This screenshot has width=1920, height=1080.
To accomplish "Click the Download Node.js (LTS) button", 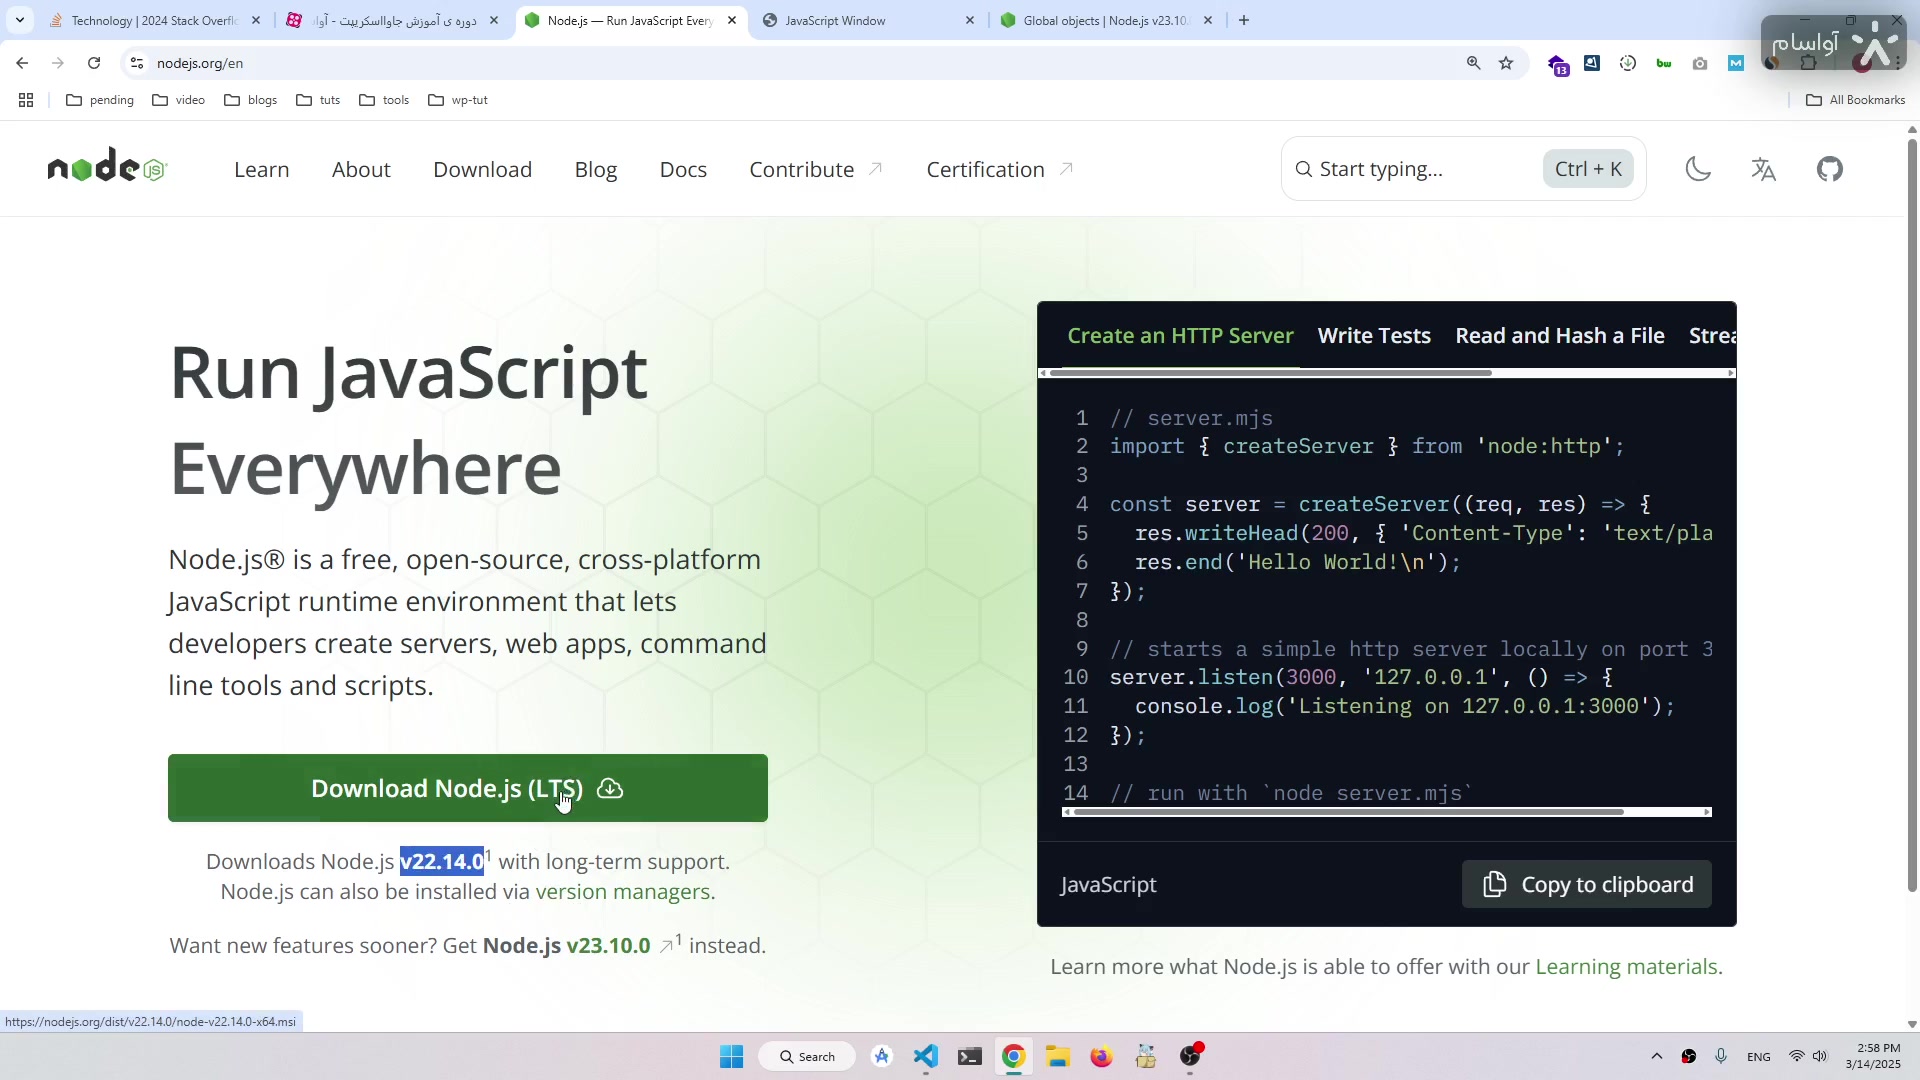I will coord(468,788).
